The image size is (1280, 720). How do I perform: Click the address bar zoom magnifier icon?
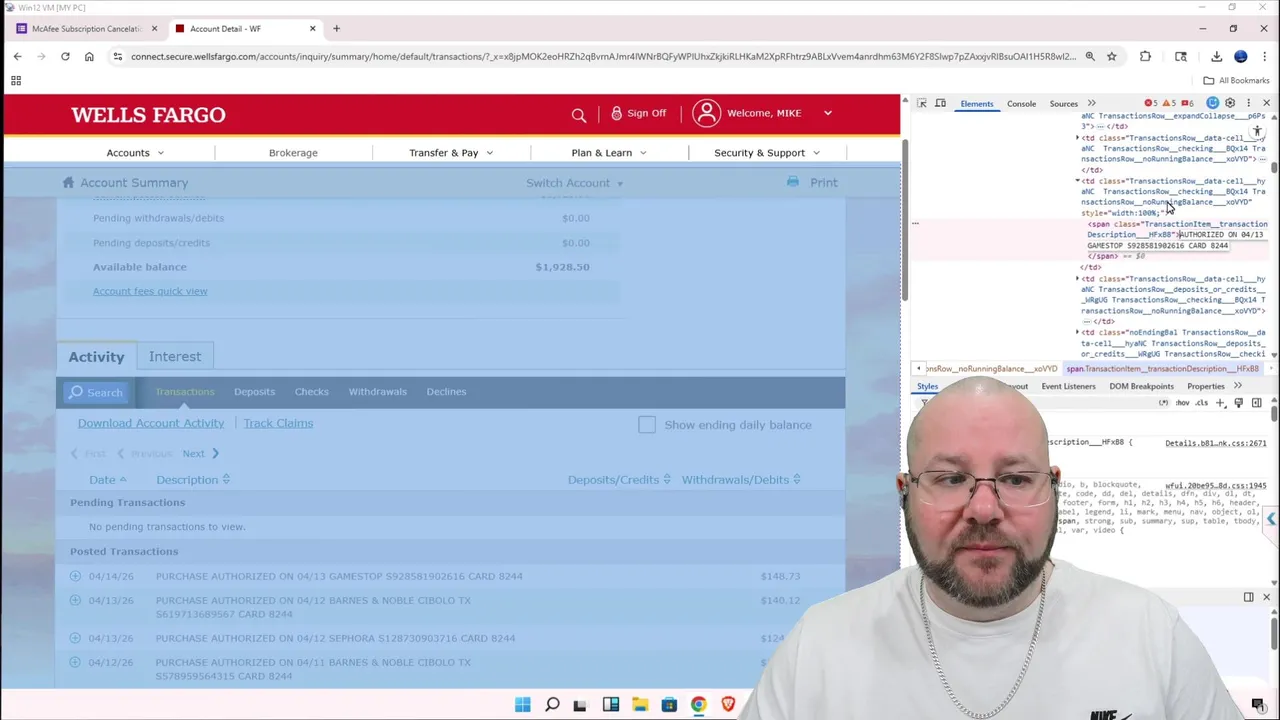point(1090,57)
